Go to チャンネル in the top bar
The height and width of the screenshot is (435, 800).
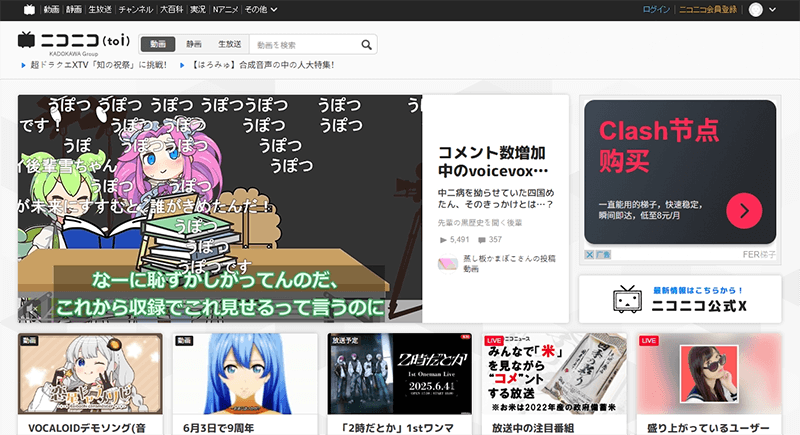(x=136, y=10)
